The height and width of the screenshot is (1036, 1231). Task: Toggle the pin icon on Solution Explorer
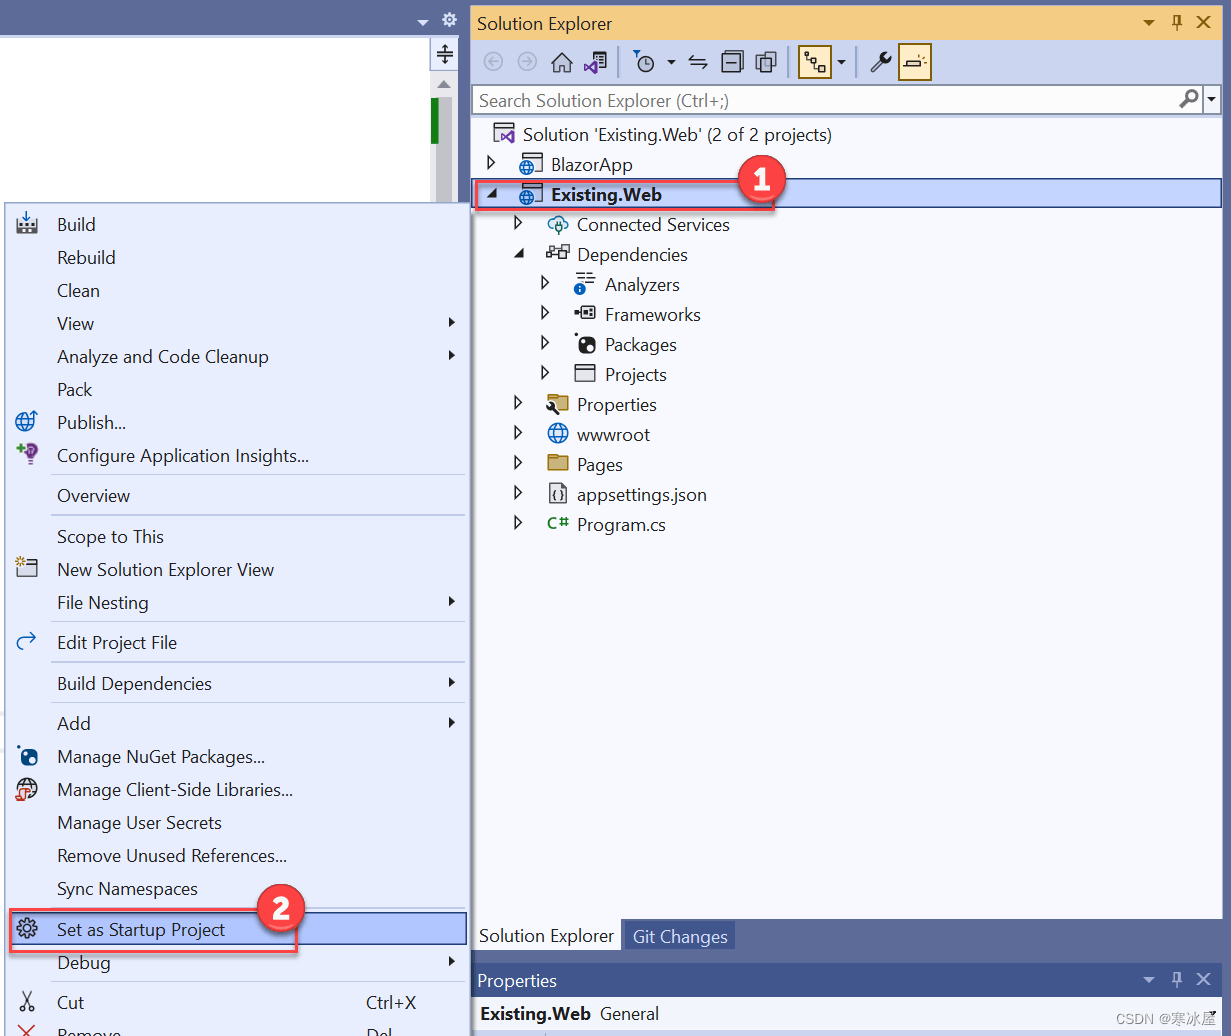(x=1176, y=22)
